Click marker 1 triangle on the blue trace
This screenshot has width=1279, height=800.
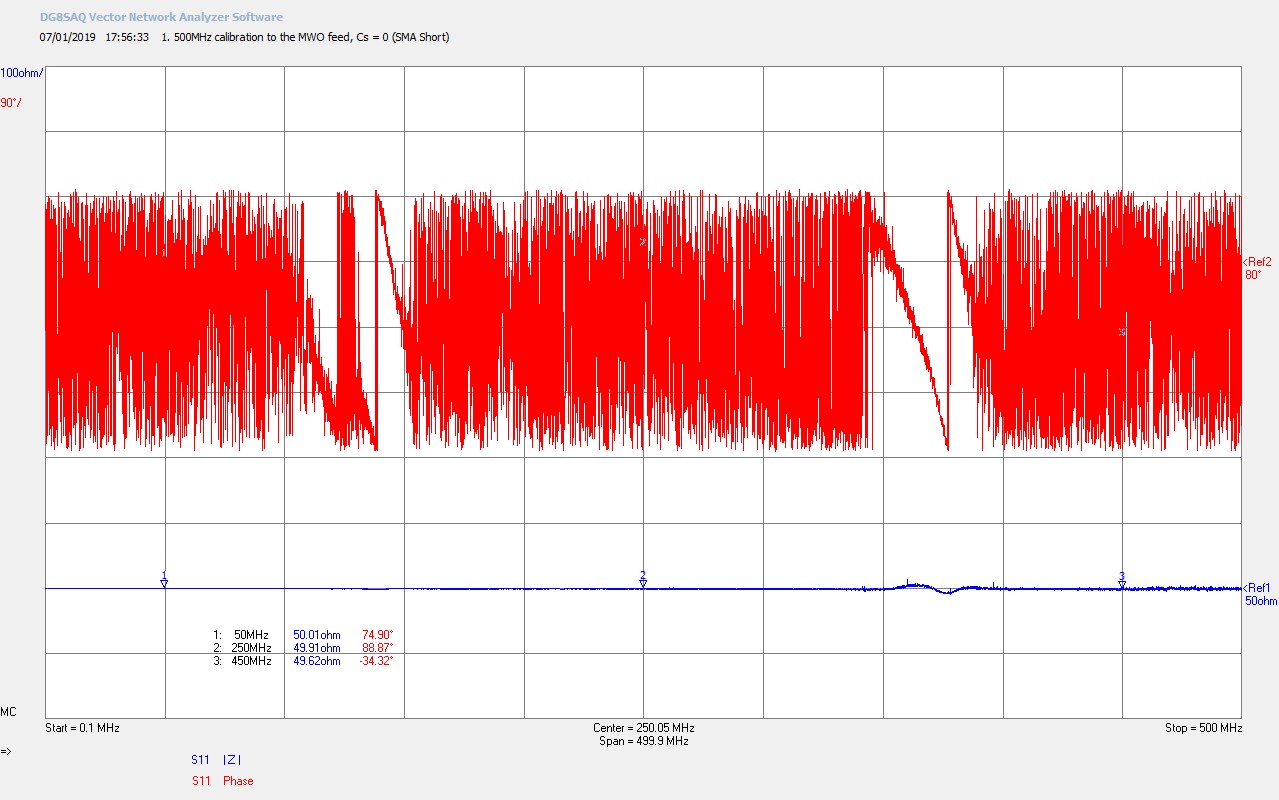tap(164, 583)
